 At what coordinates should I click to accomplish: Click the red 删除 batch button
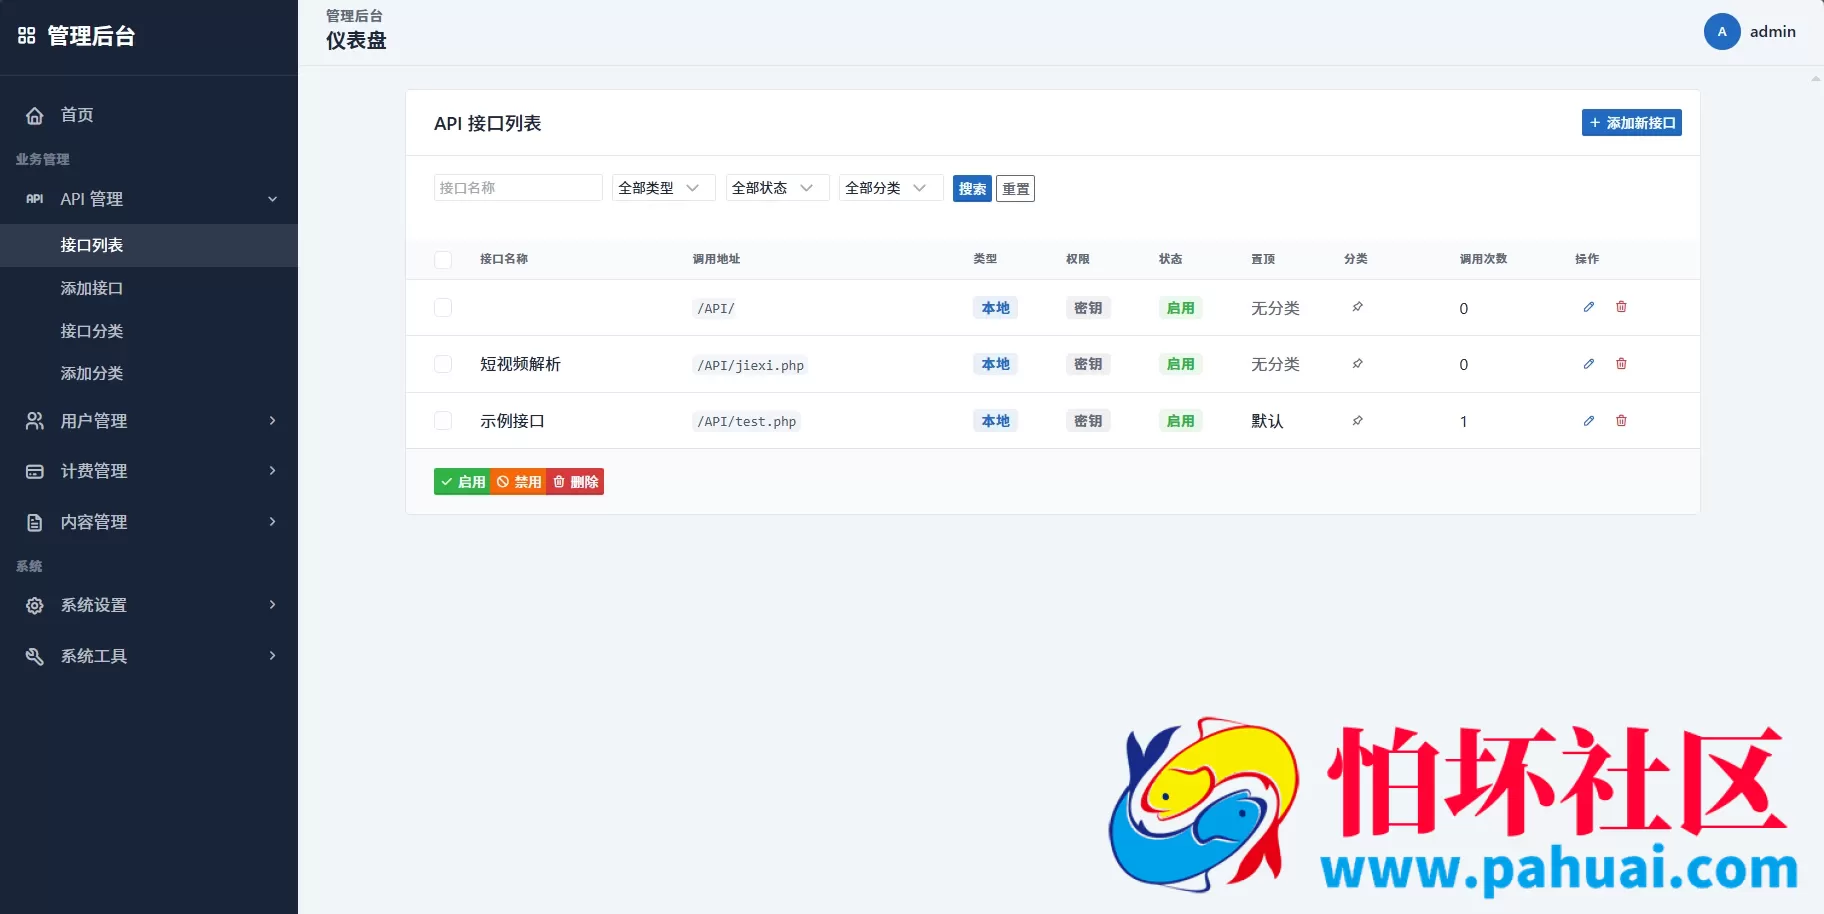point(575,482)
